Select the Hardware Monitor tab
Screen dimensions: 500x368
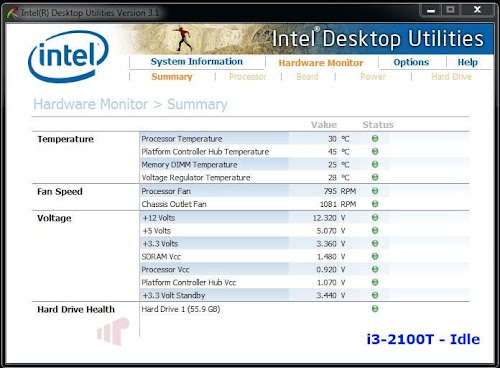[321, 63]
